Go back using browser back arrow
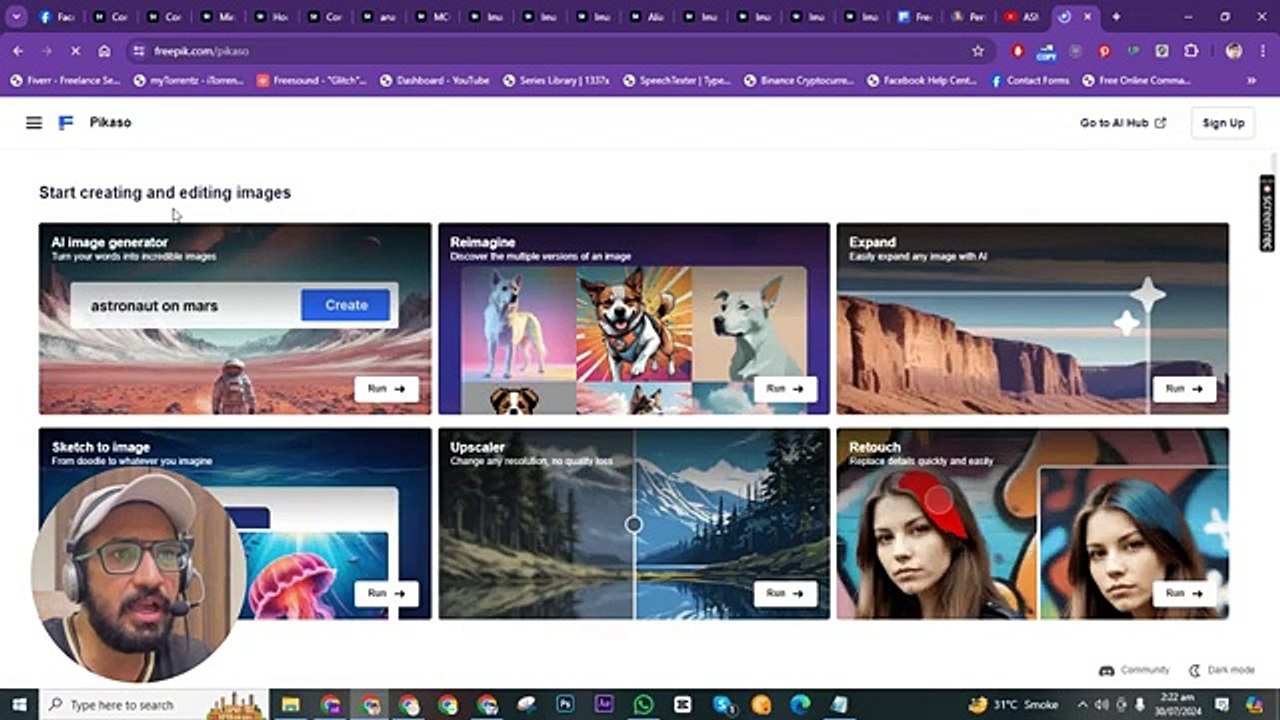Viewport: 1280px width, 720px height. tap(18, 51)
